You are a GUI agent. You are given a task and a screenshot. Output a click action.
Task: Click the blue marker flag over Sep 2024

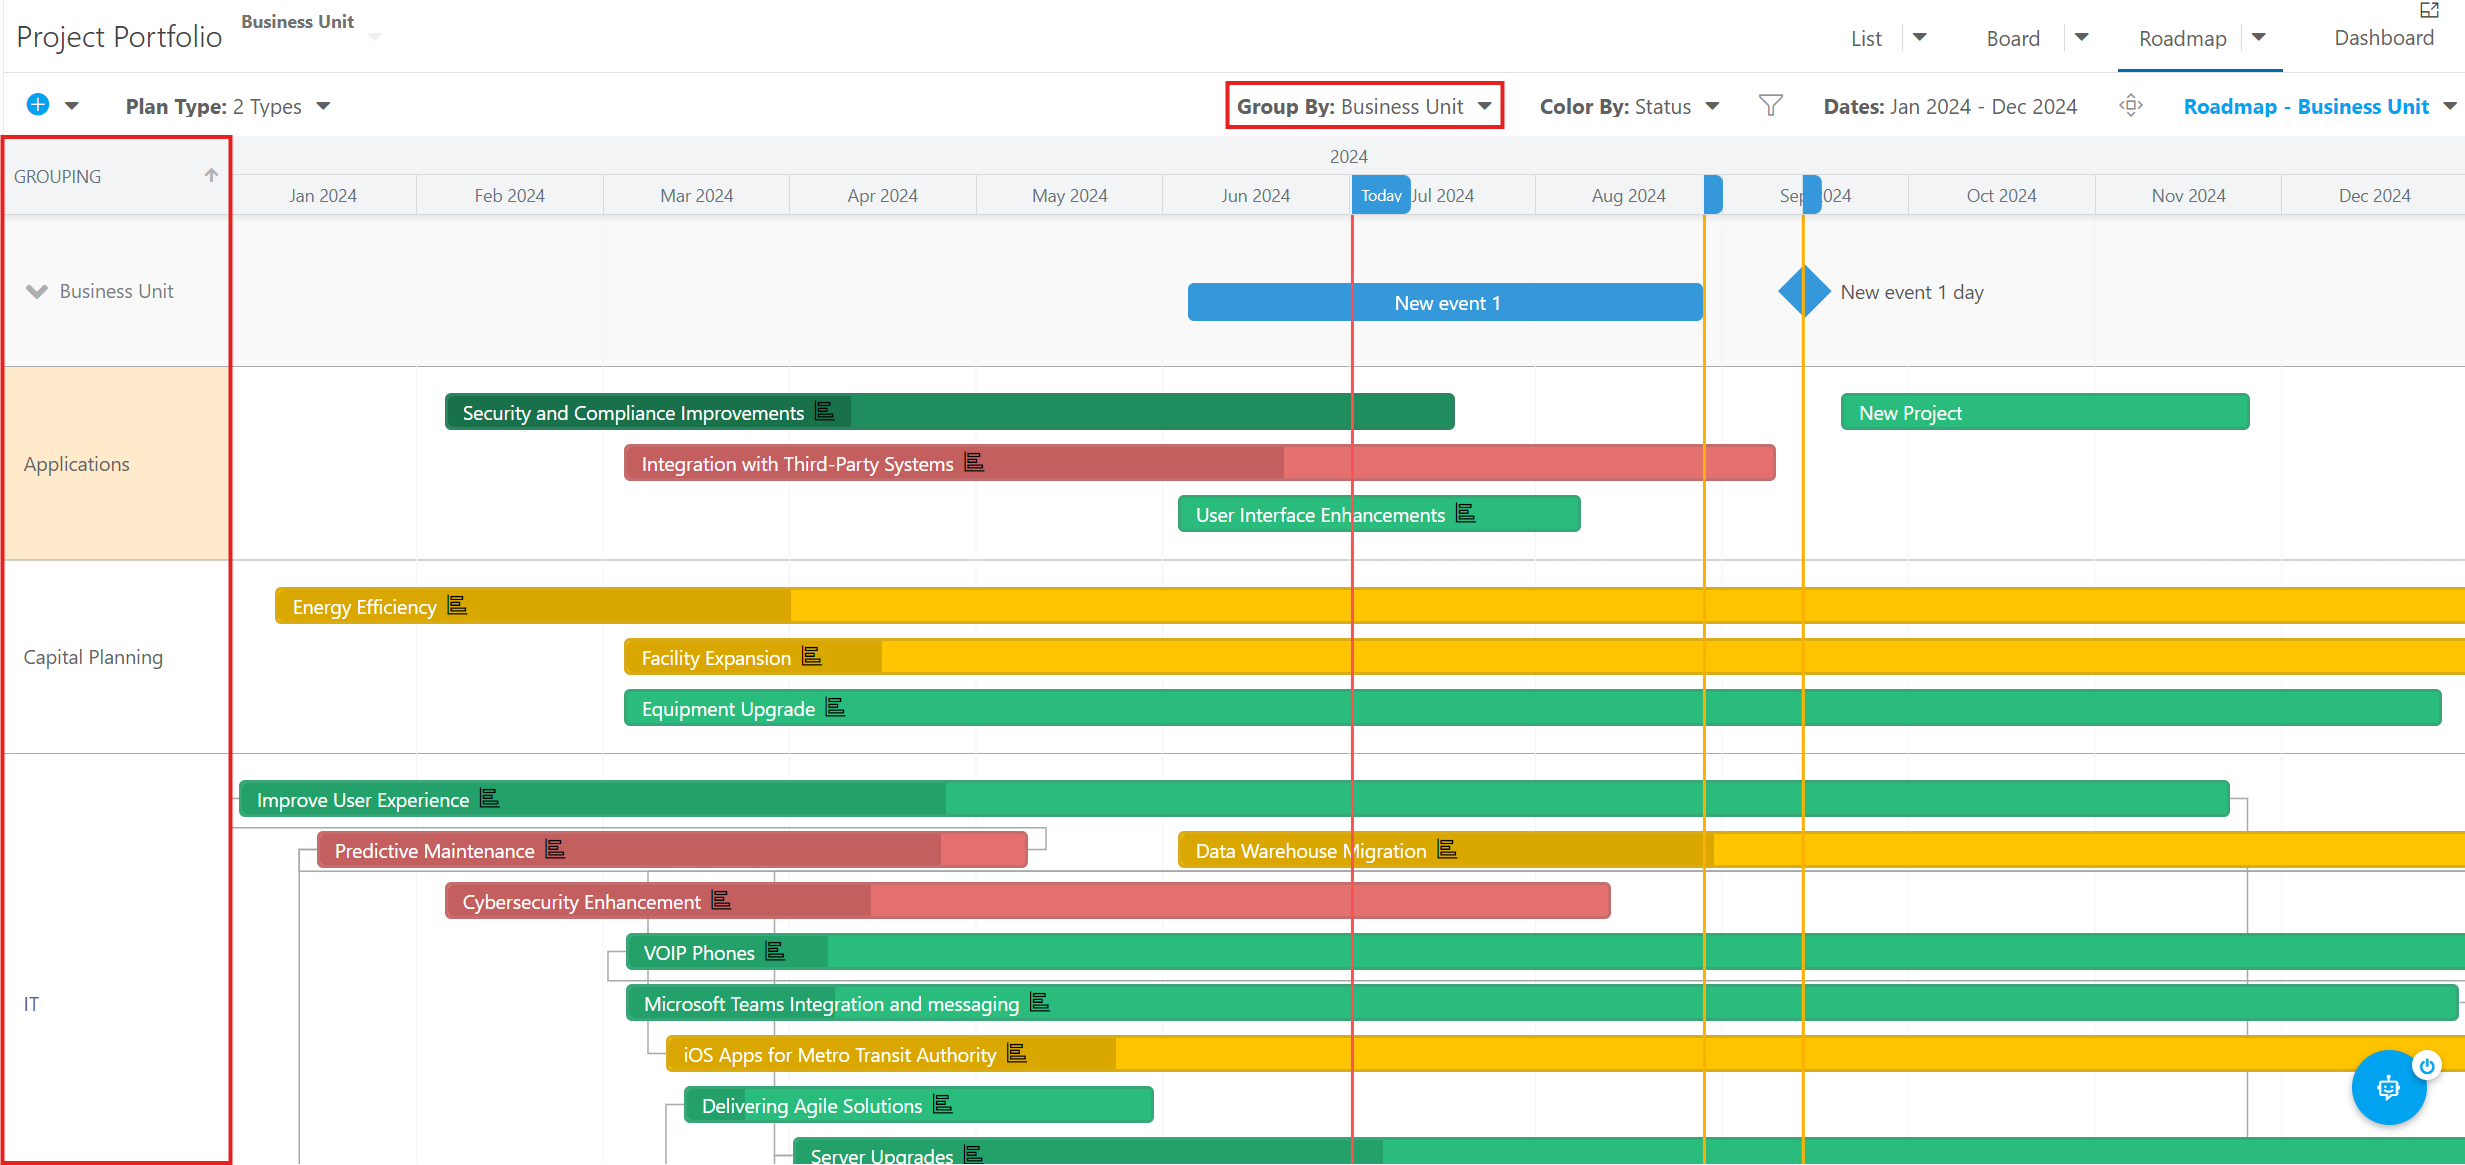point(1811,195)
